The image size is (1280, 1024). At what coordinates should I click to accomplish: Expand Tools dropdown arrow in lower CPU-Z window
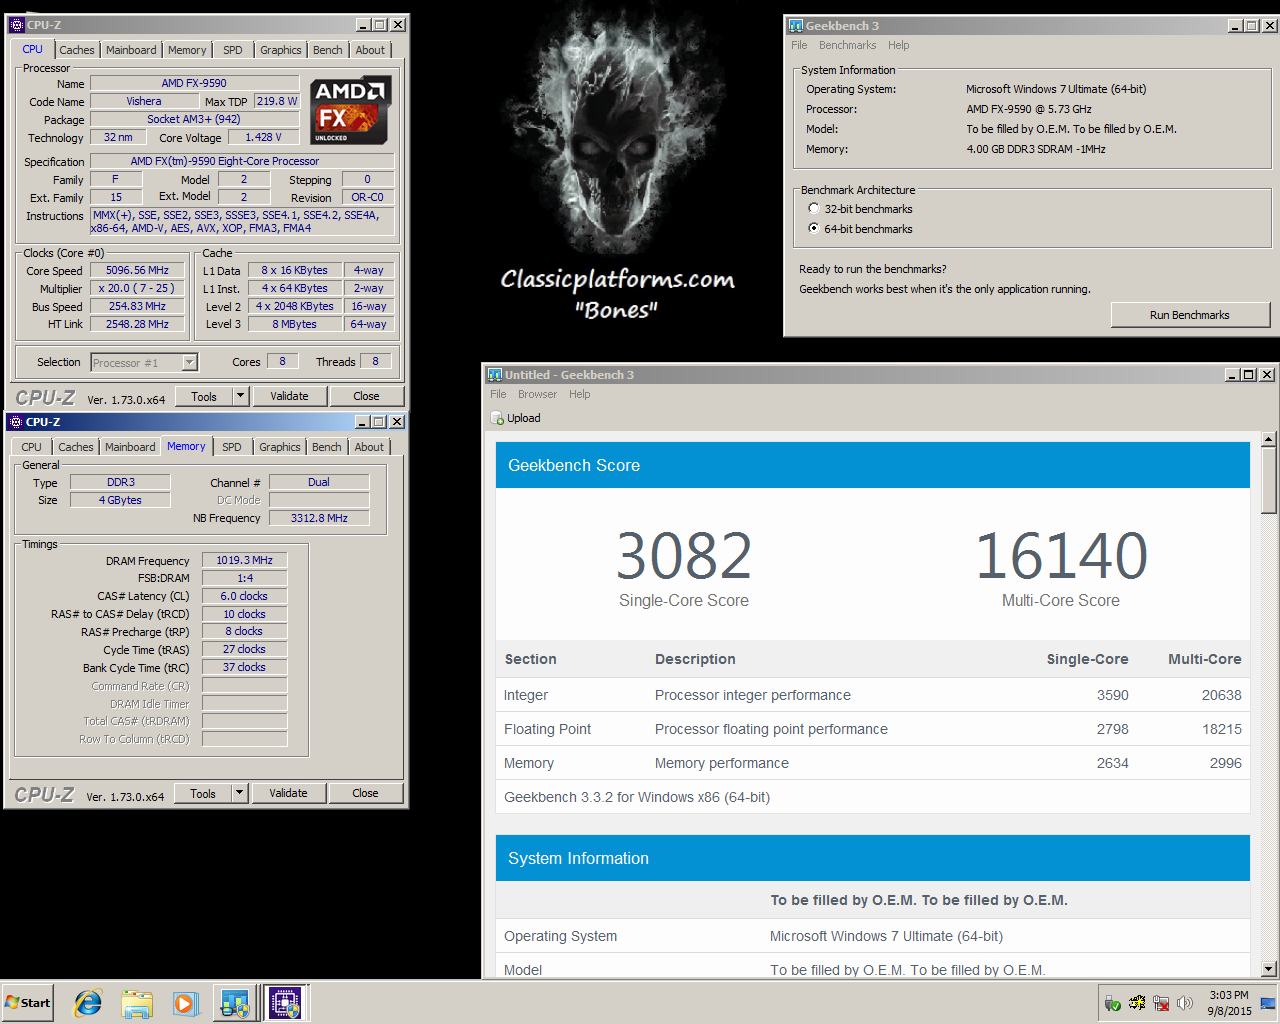239,793
